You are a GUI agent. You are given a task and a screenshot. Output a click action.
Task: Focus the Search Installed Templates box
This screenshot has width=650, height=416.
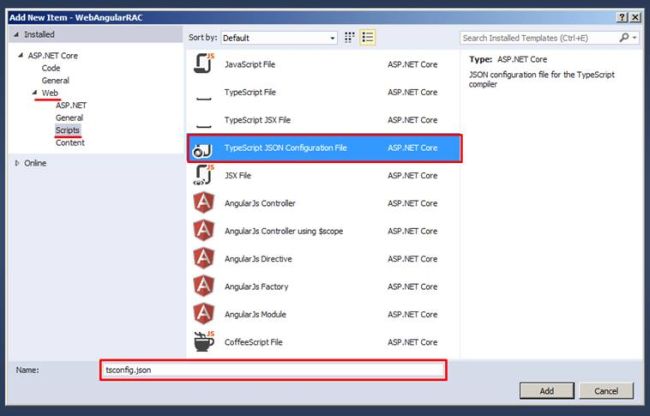pyautogui.click(x=539, y=38)
